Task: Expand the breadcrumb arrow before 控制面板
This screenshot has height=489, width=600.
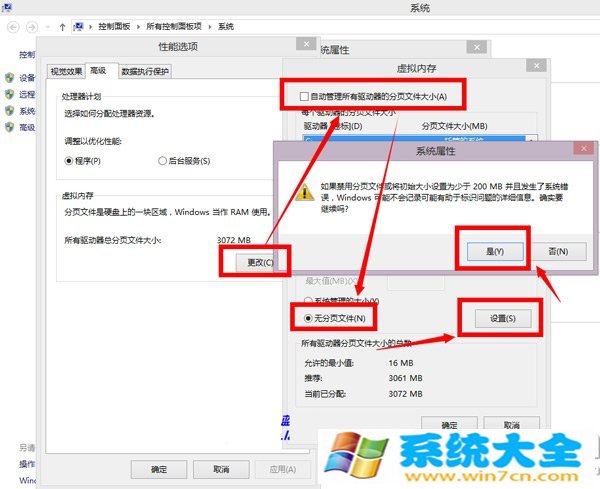Action: click(90, 27)
